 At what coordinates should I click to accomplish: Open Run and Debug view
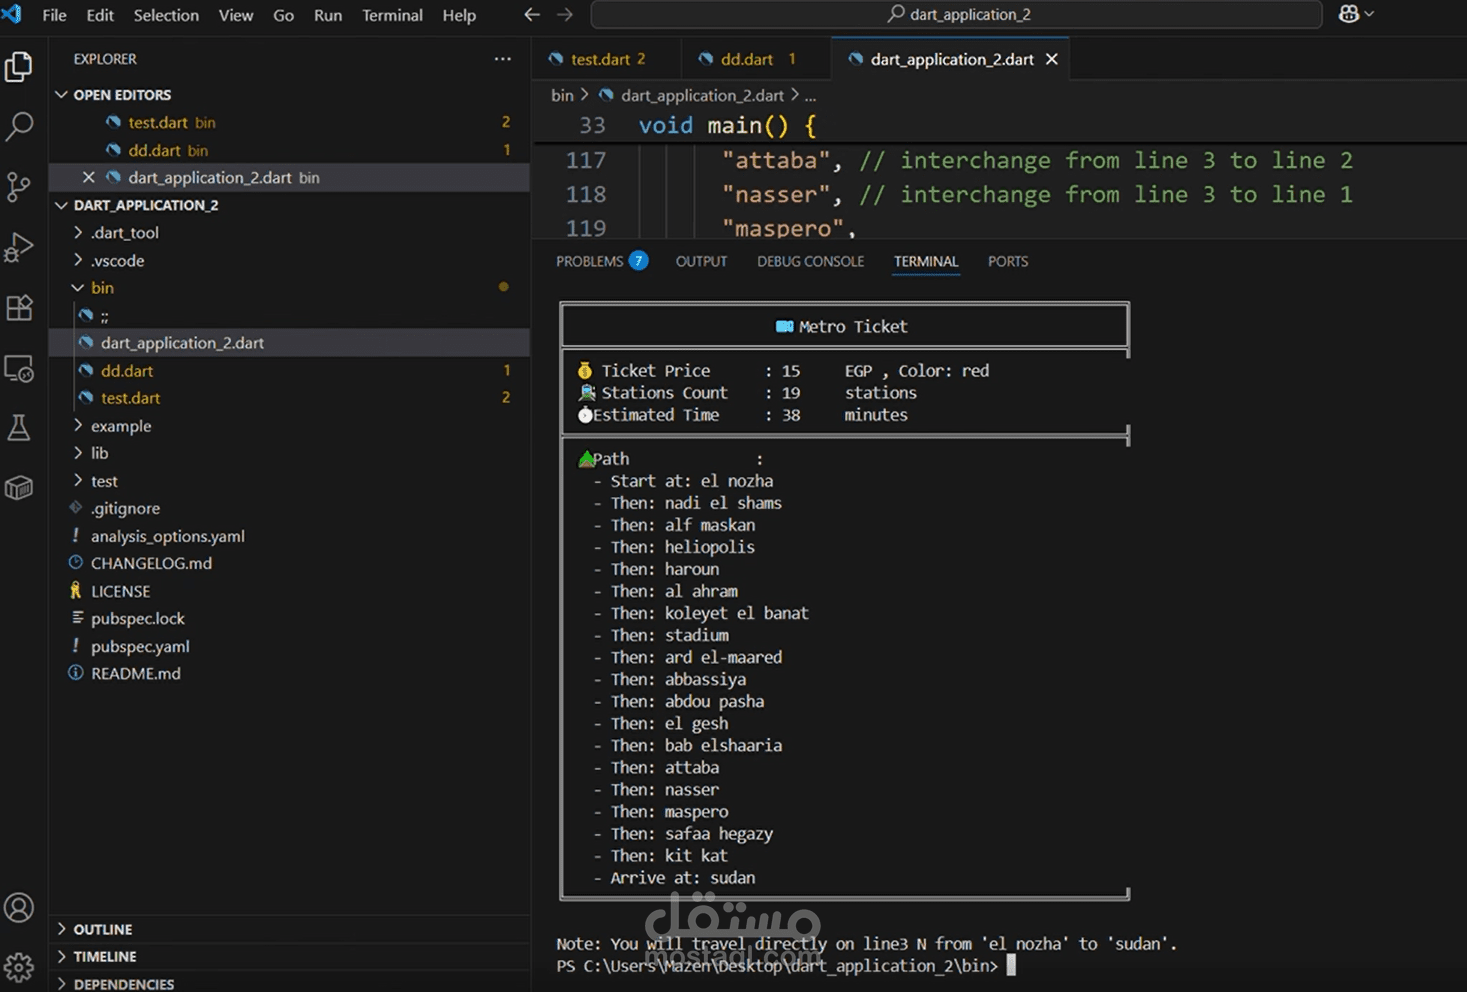pos(19,247)
